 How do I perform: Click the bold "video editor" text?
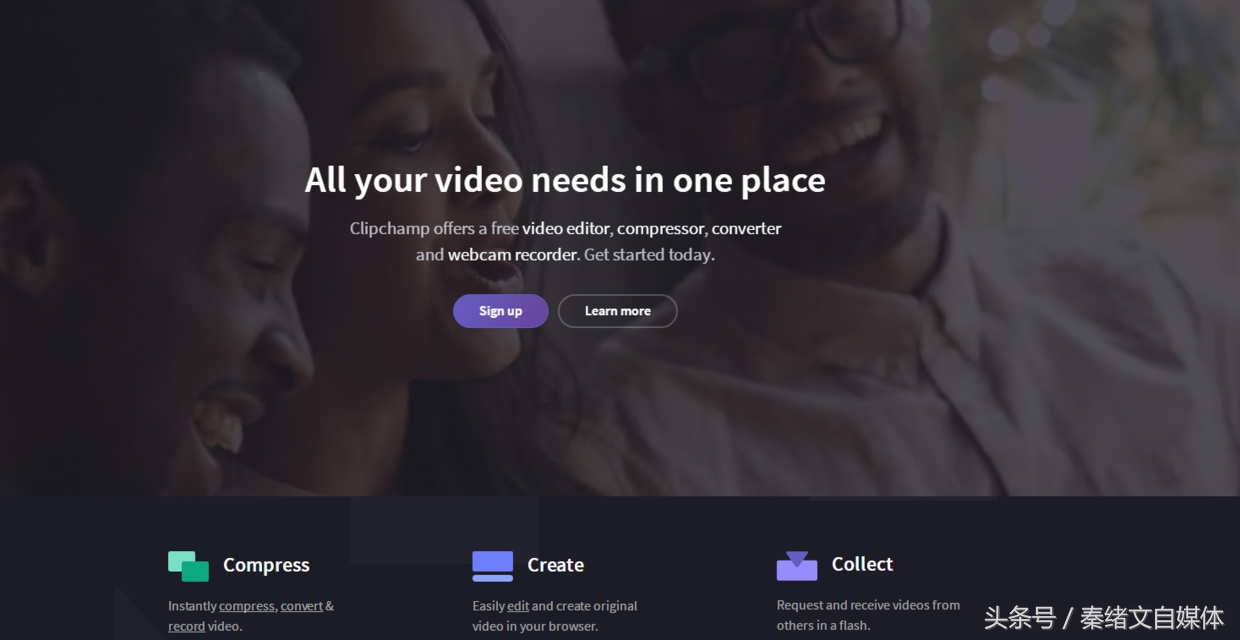point(565,229)
